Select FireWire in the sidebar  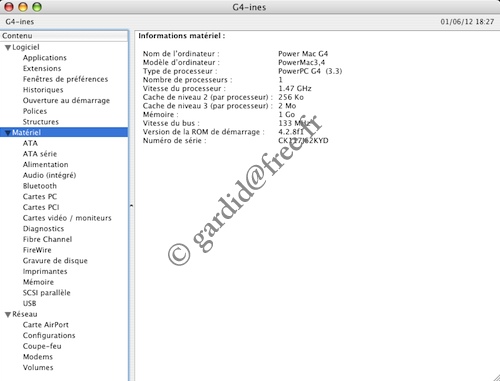(x=37, y=250)
